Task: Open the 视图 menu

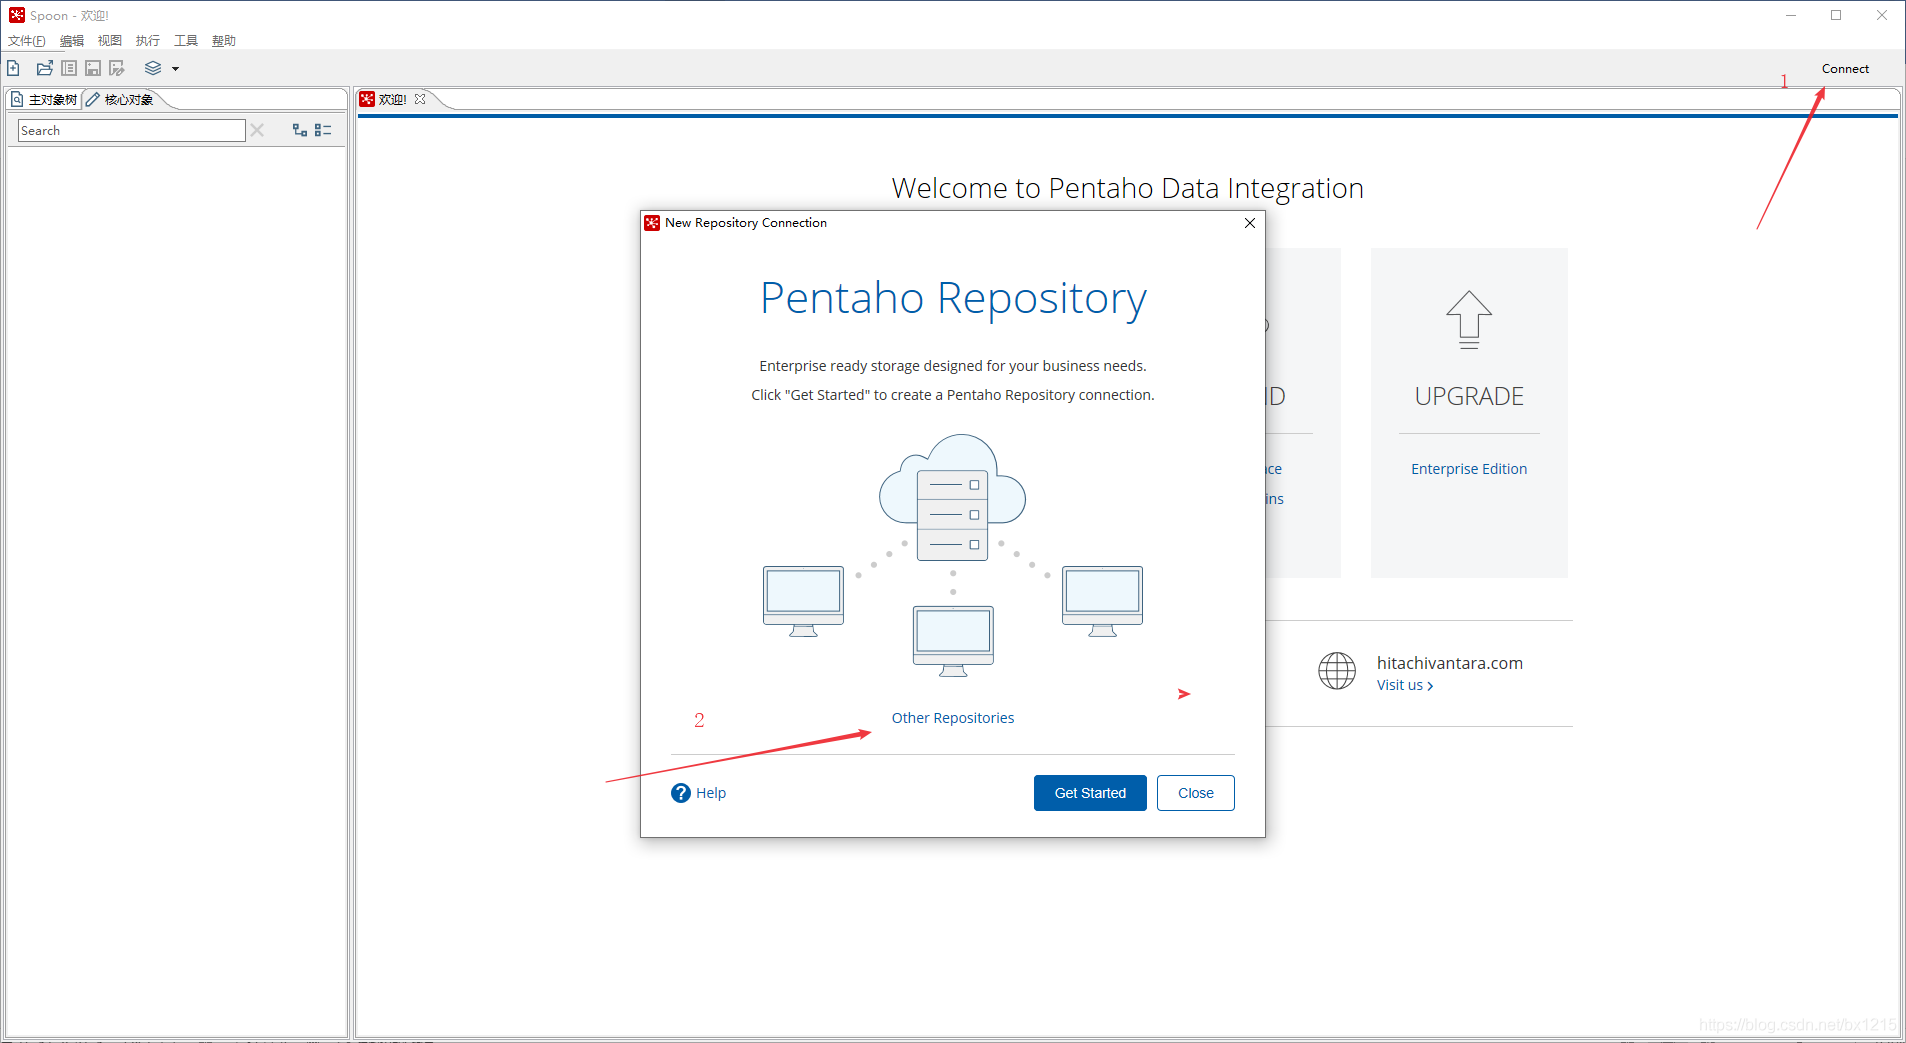Action: coord(110,41)
